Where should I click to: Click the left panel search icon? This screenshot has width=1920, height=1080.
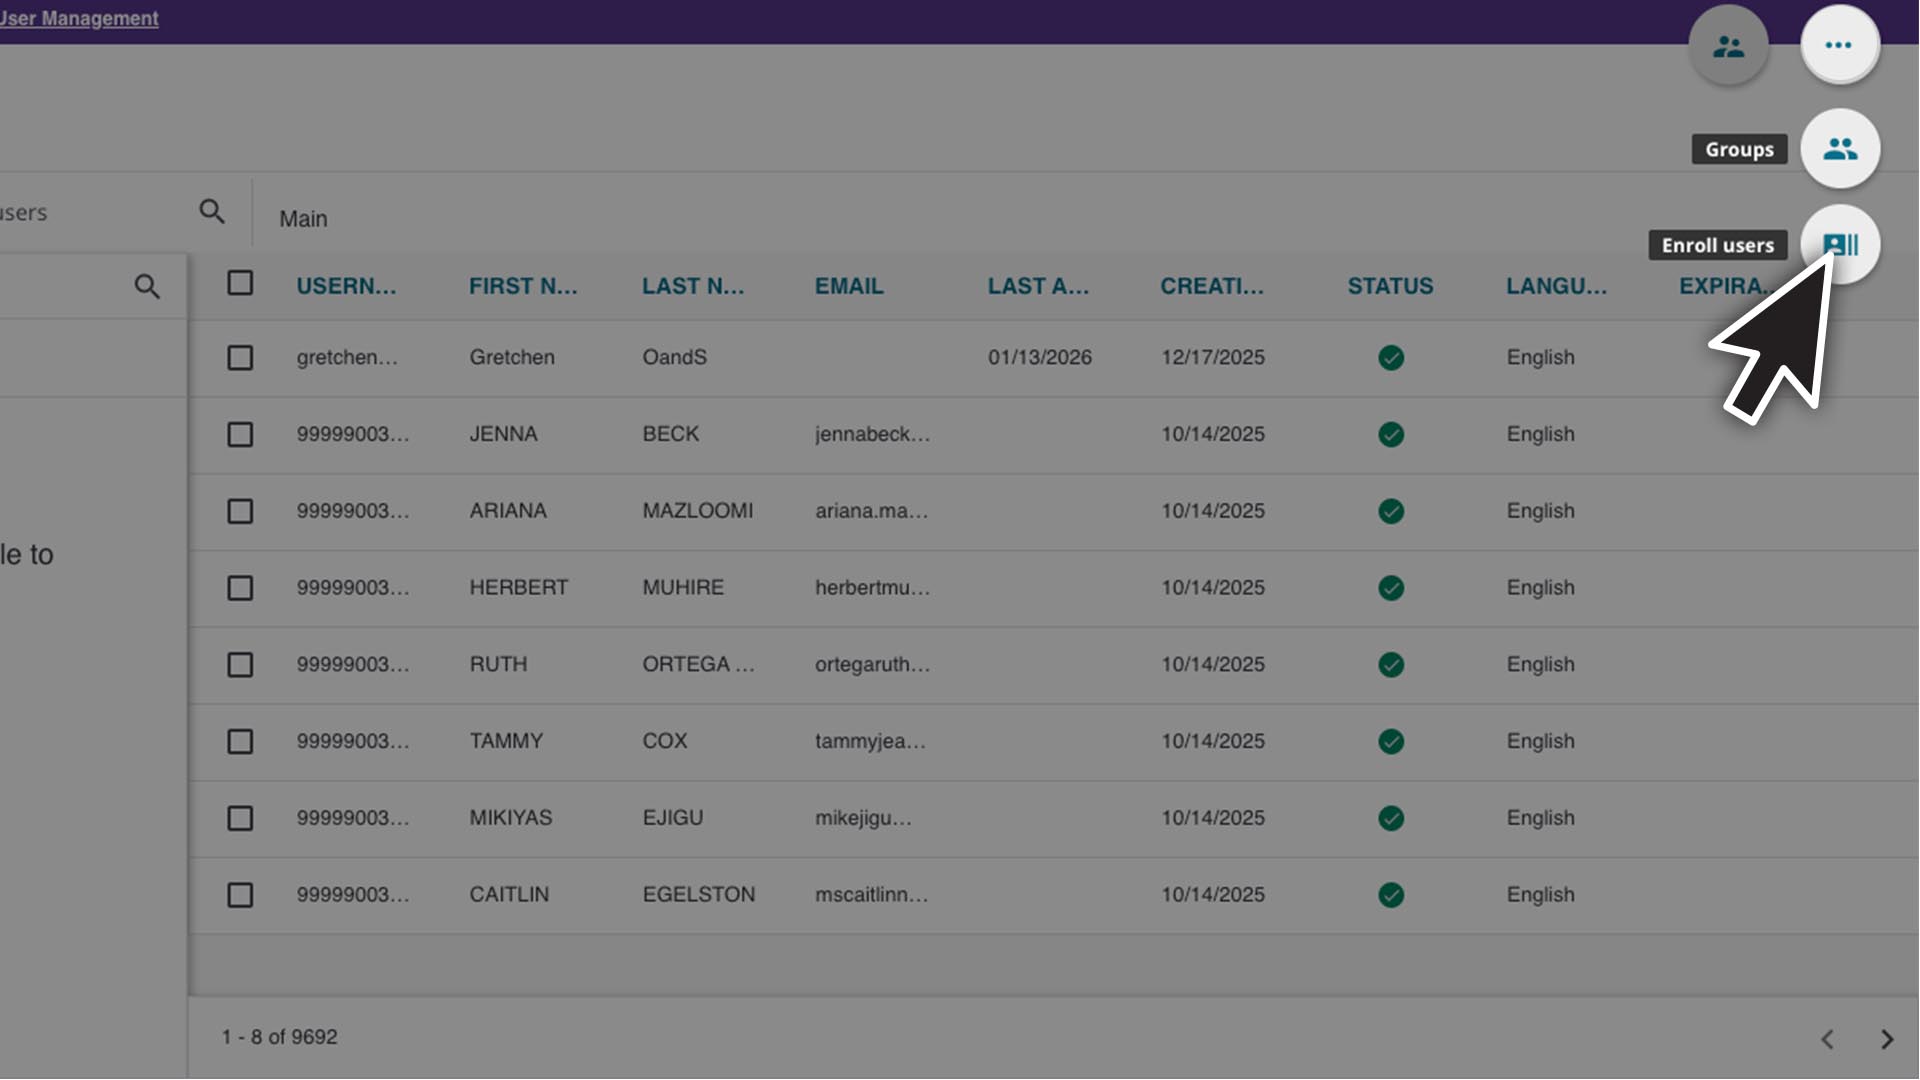[147, 287]
